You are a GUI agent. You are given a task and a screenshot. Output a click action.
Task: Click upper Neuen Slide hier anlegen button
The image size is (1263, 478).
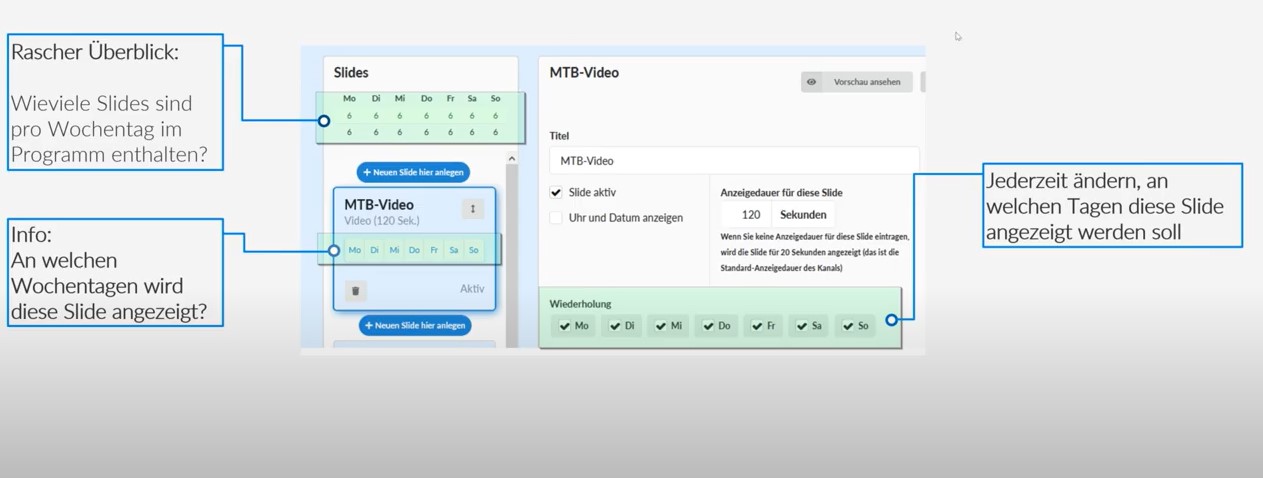pyautogui.click(x=413, y=172)
